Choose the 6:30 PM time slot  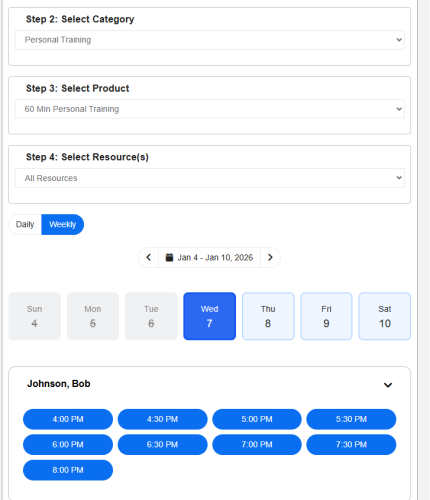[x=163, y=445]
